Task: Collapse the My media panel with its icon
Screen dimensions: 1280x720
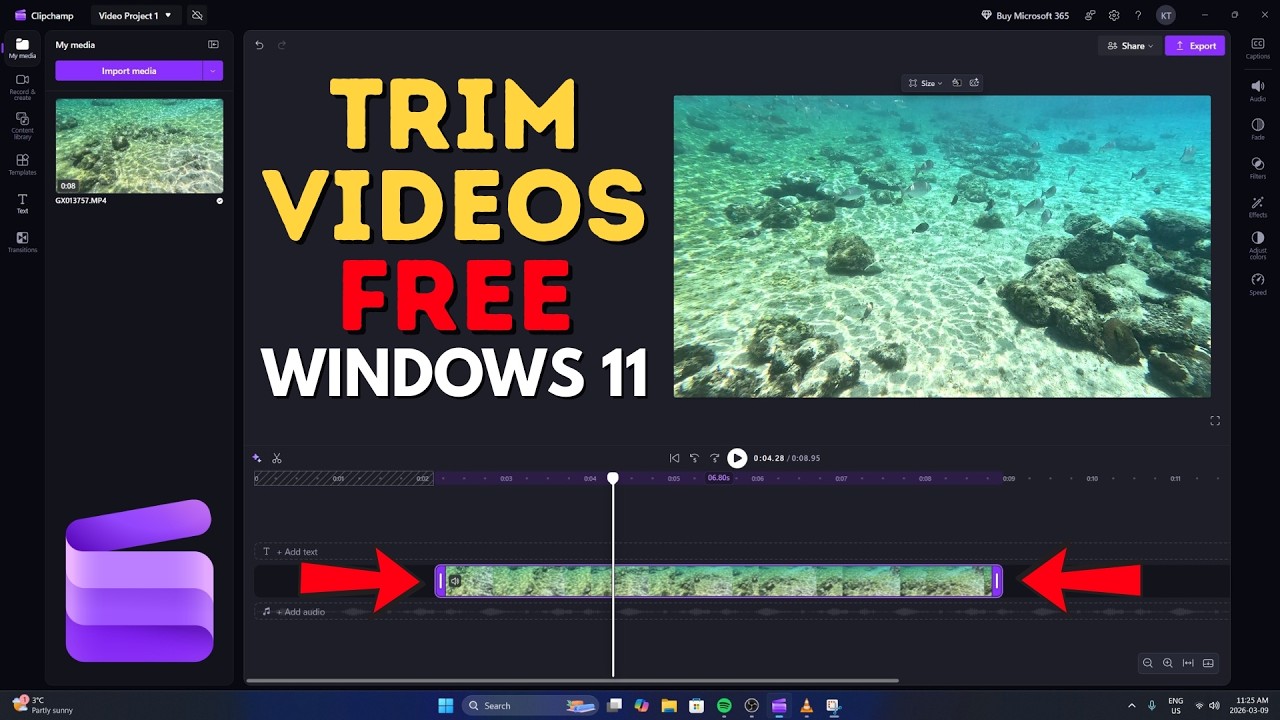Action: pos(213,45)
